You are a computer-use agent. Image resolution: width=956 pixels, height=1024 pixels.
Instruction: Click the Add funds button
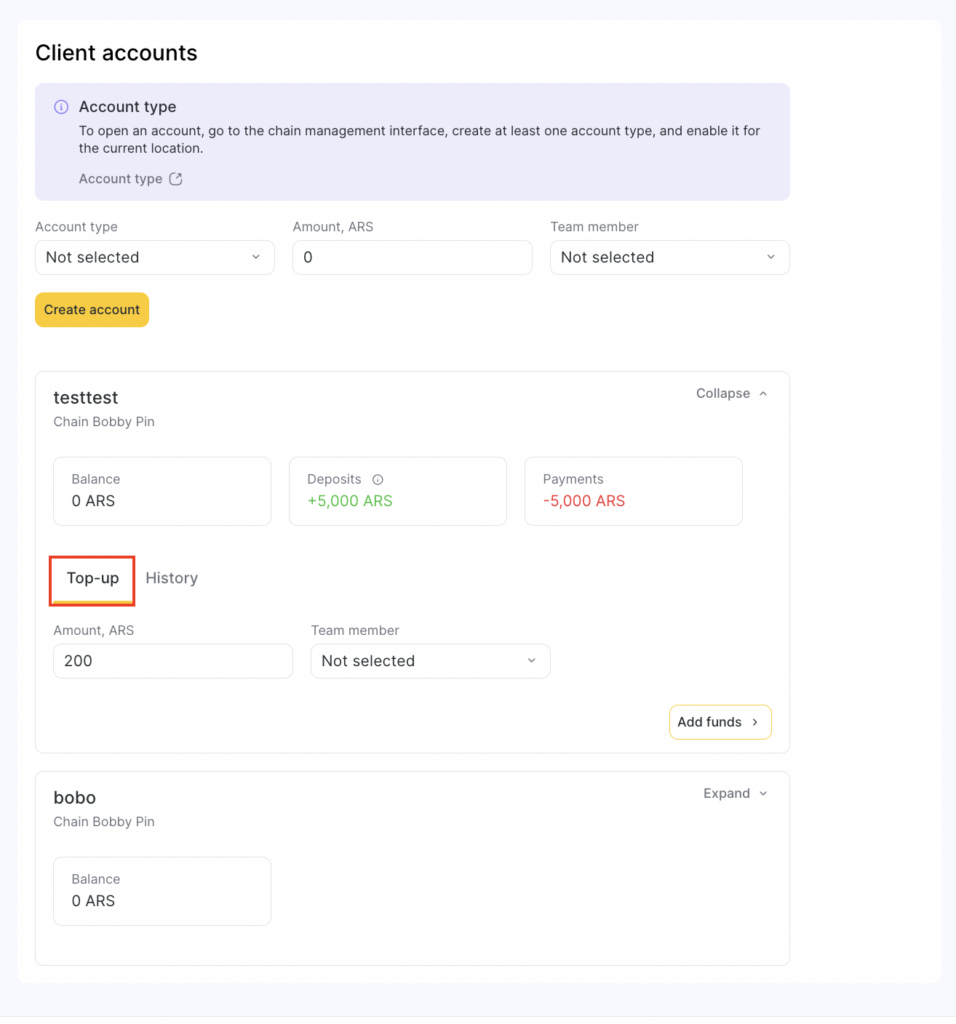(x=719, y=722)
